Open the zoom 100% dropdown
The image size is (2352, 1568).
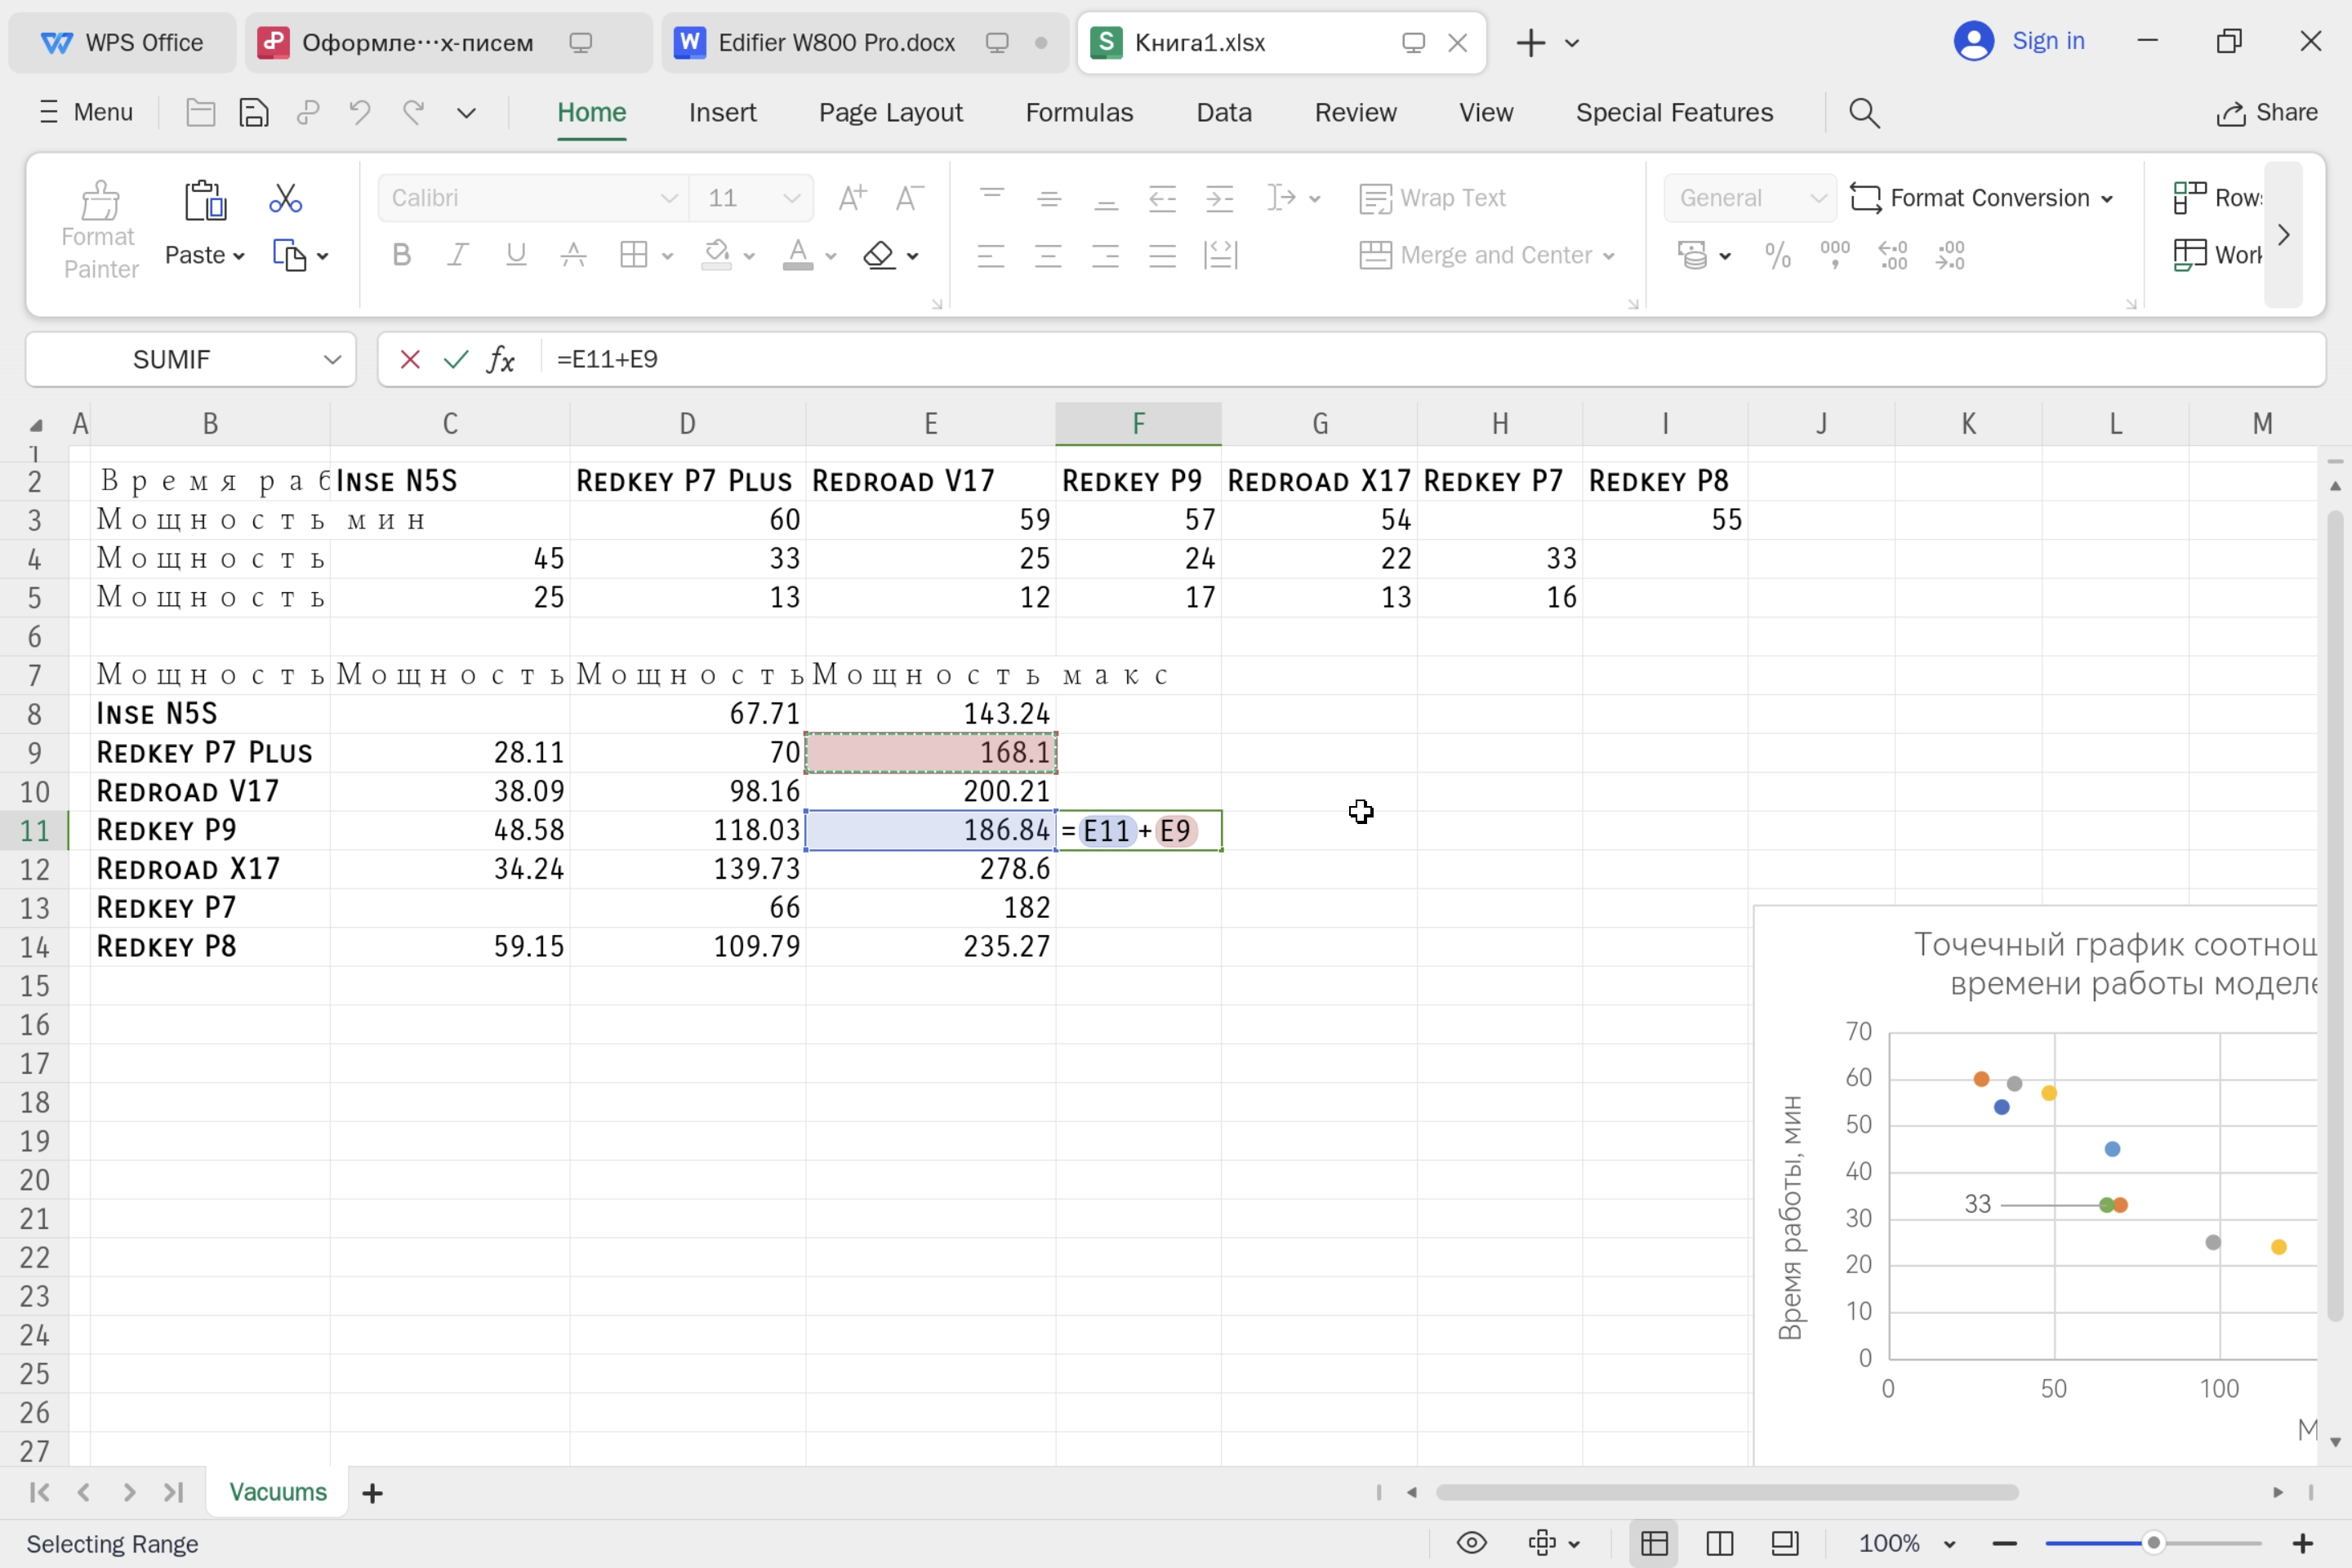[1949, 1544]
